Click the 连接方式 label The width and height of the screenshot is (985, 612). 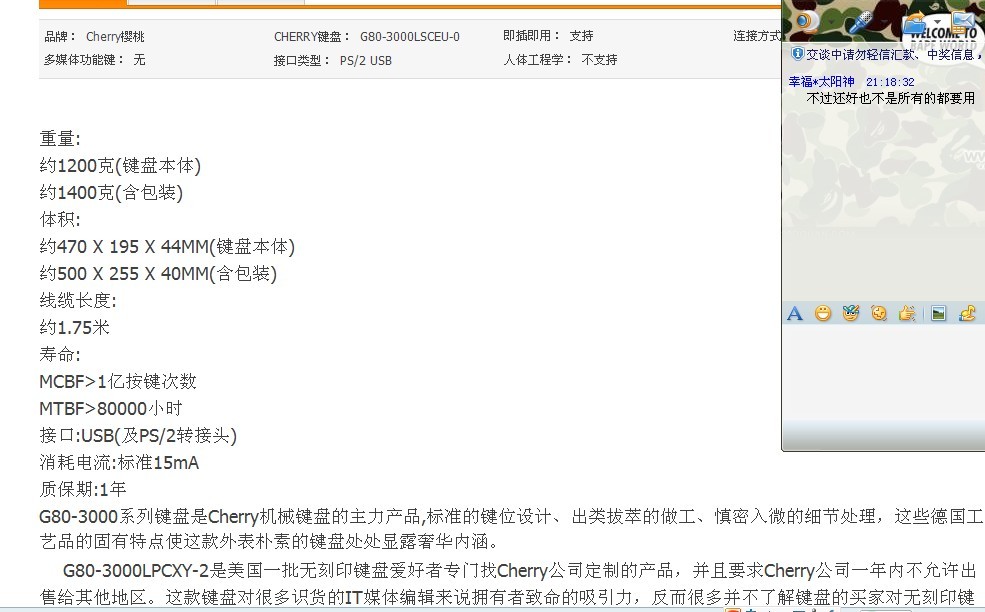757,36
